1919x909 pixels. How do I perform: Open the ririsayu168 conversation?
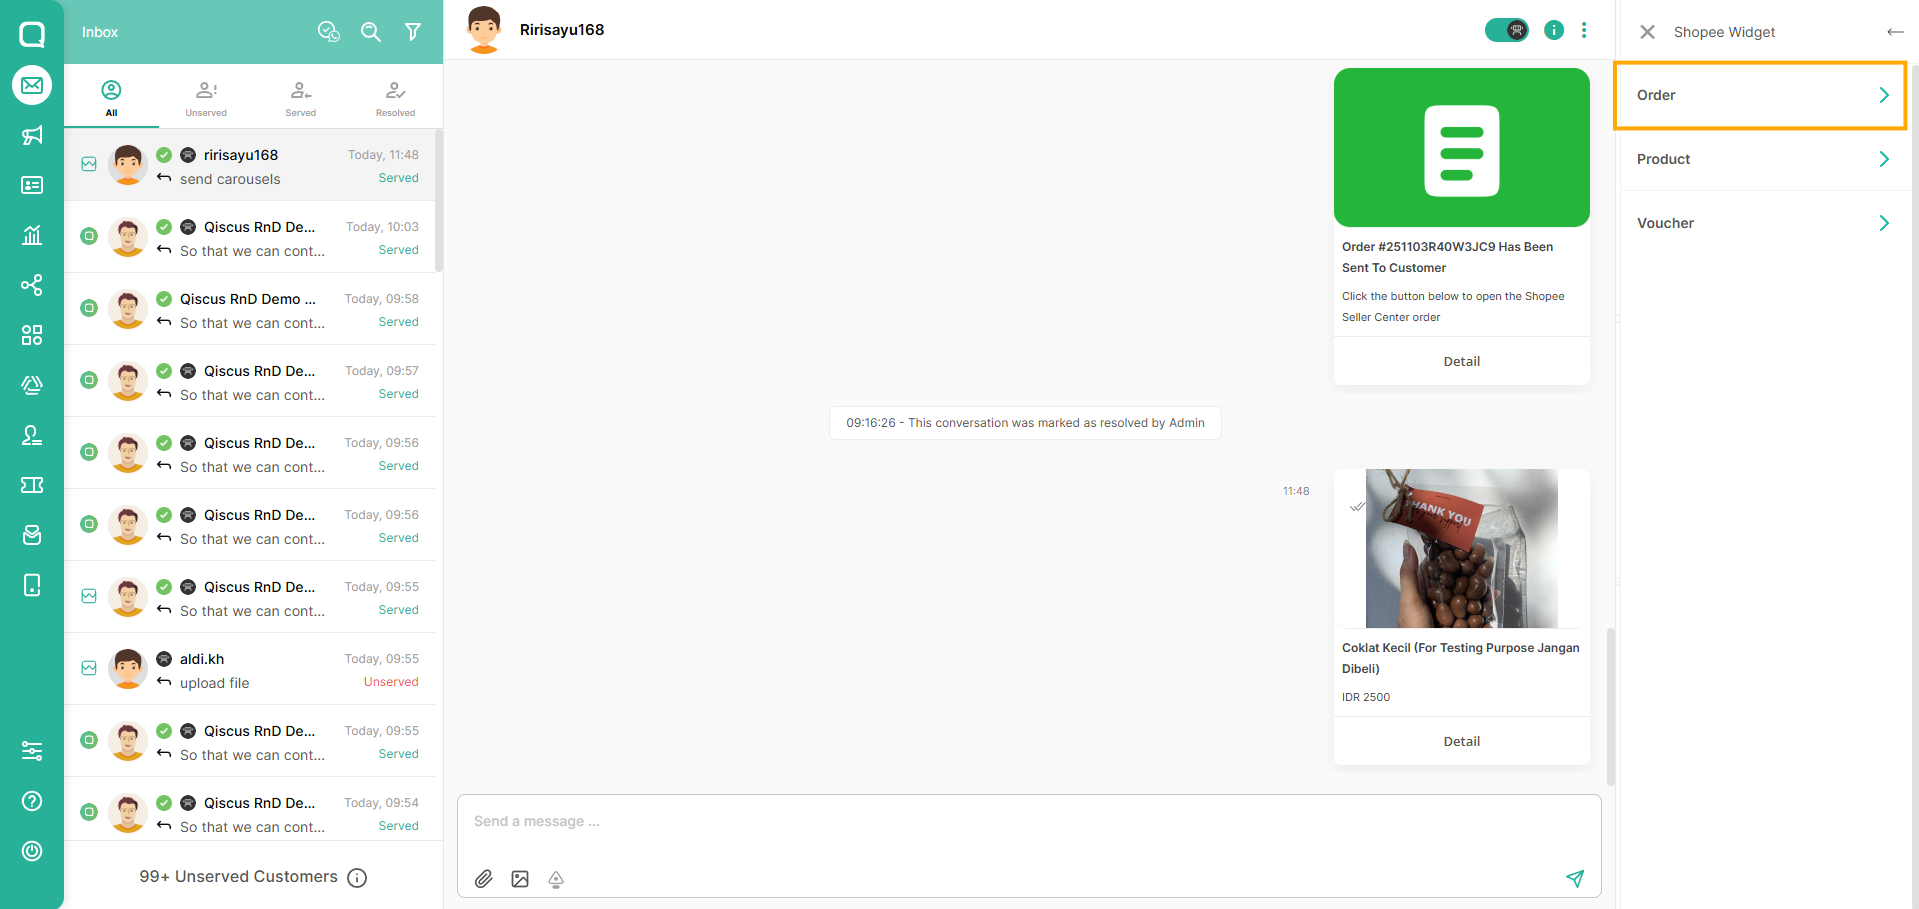coord(250,165)
